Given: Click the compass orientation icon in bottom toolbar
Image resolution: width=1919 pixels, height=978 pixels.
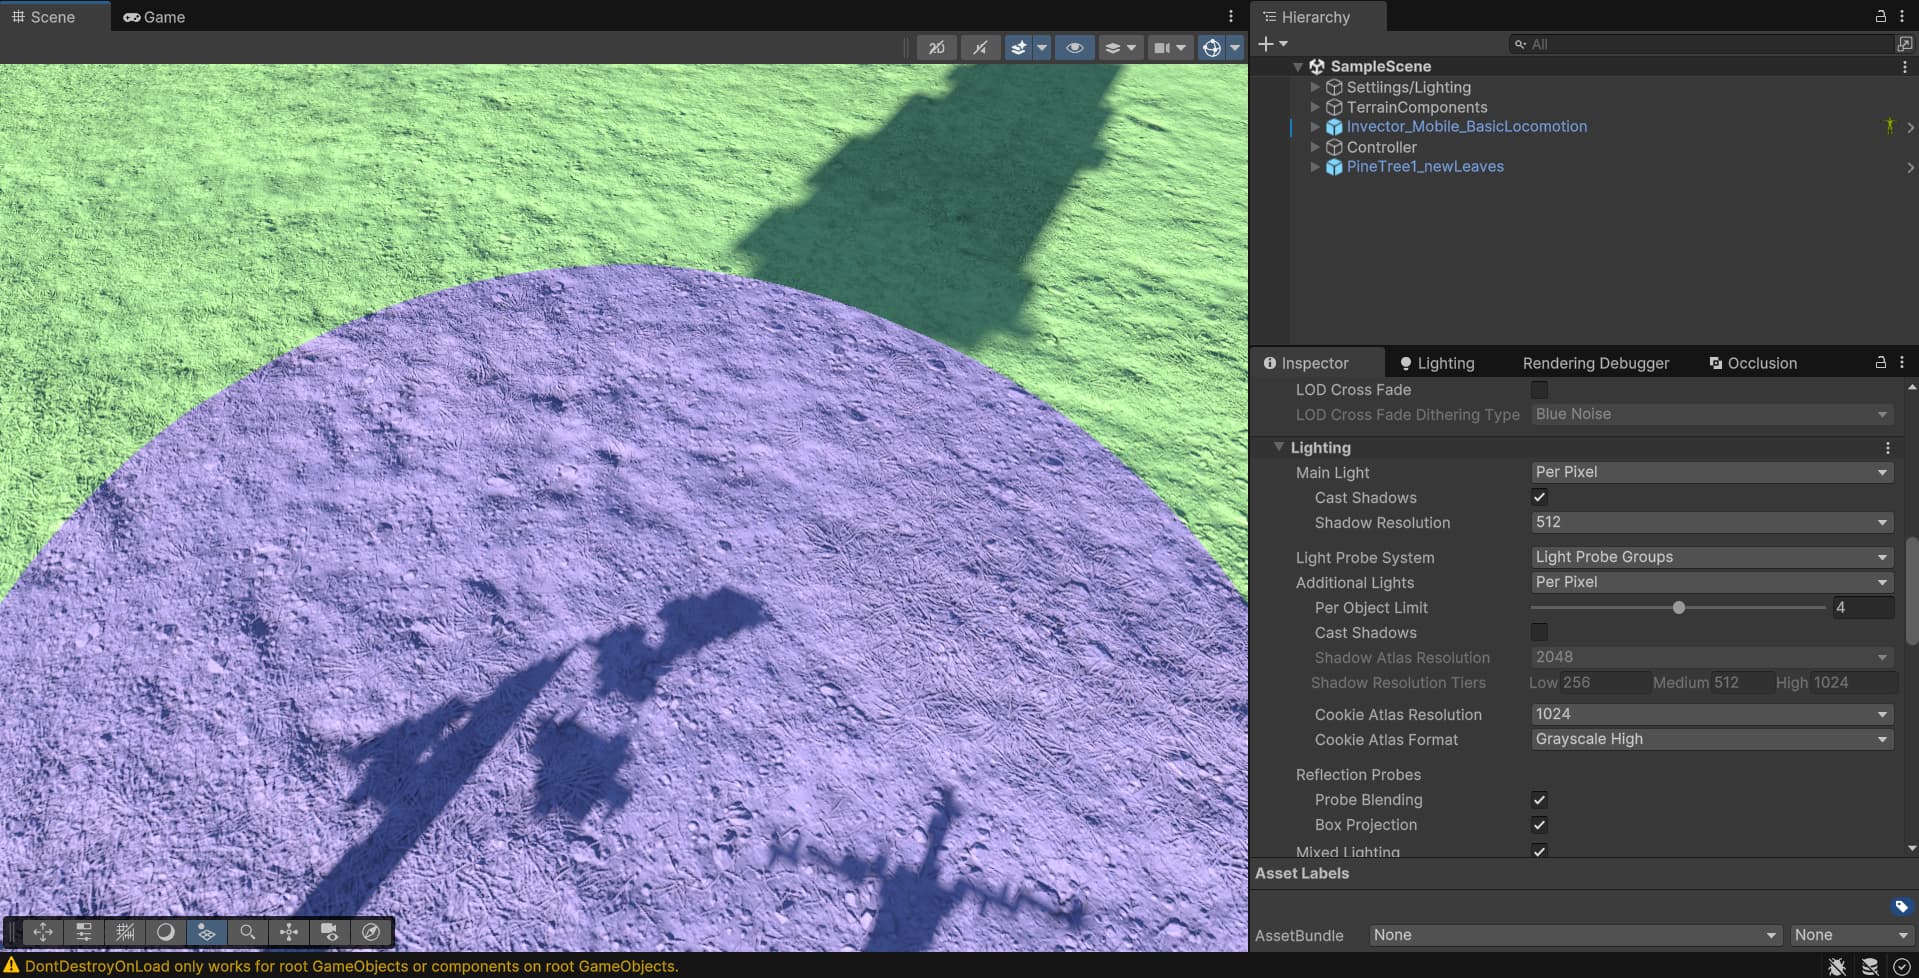Looking at the screenshot, I should click(371, 932).
